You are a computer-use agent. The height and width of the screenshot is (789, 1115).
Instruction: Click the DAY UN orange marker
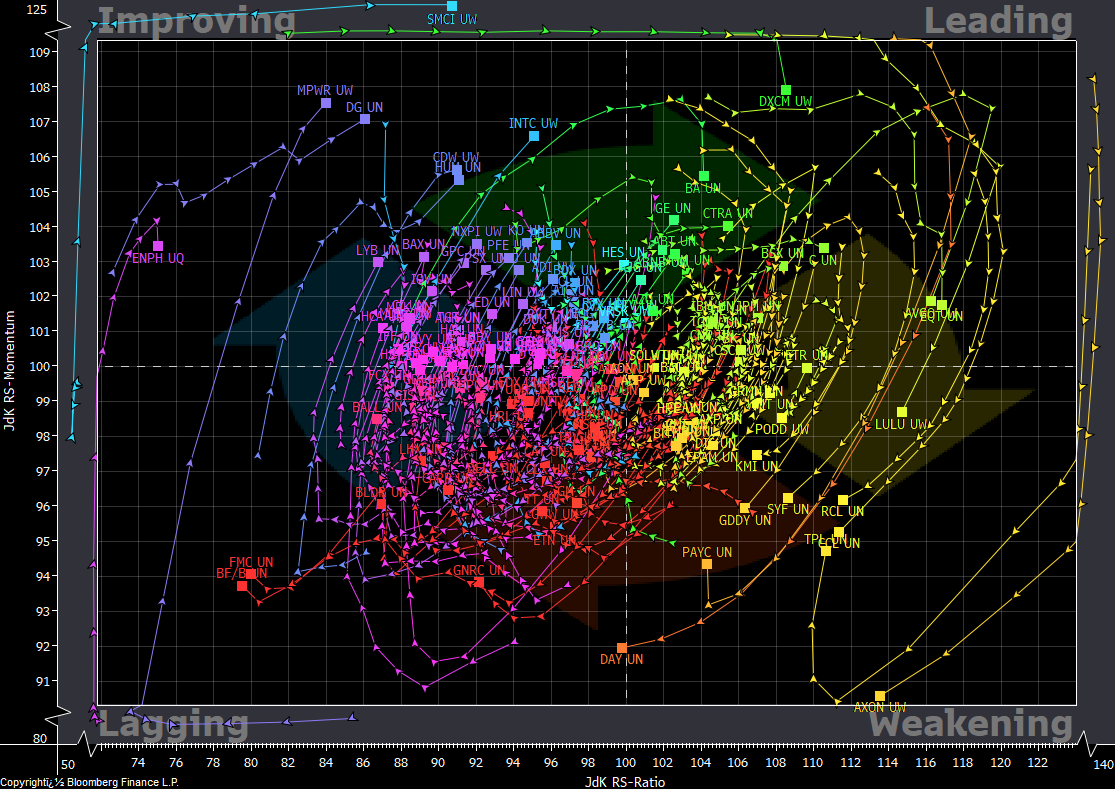[621, 648]
